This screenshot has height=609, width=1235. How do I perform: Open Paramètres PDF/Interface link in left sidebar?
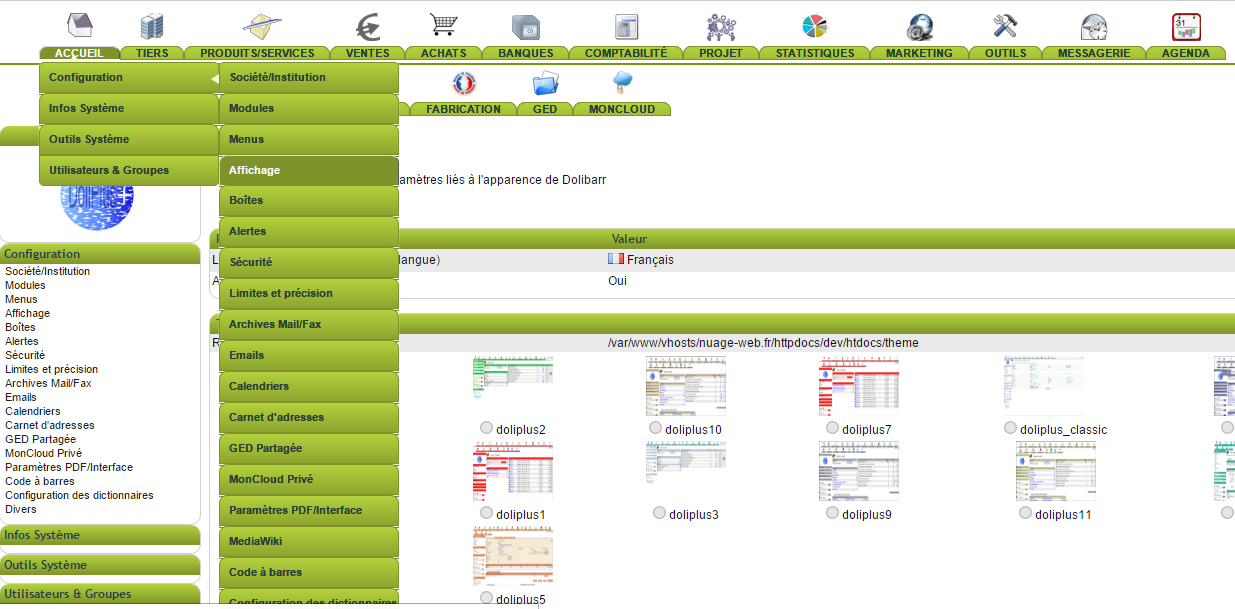click(x=69, y=467)
